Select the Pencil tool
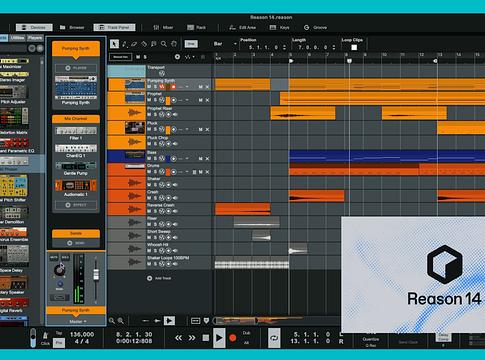 [x=125, y=44]
